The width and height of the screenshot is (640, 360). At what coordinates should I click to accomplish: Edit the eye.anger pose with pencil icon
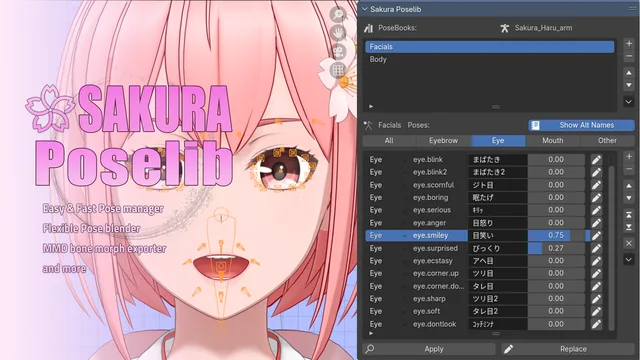tap(596, 223)
